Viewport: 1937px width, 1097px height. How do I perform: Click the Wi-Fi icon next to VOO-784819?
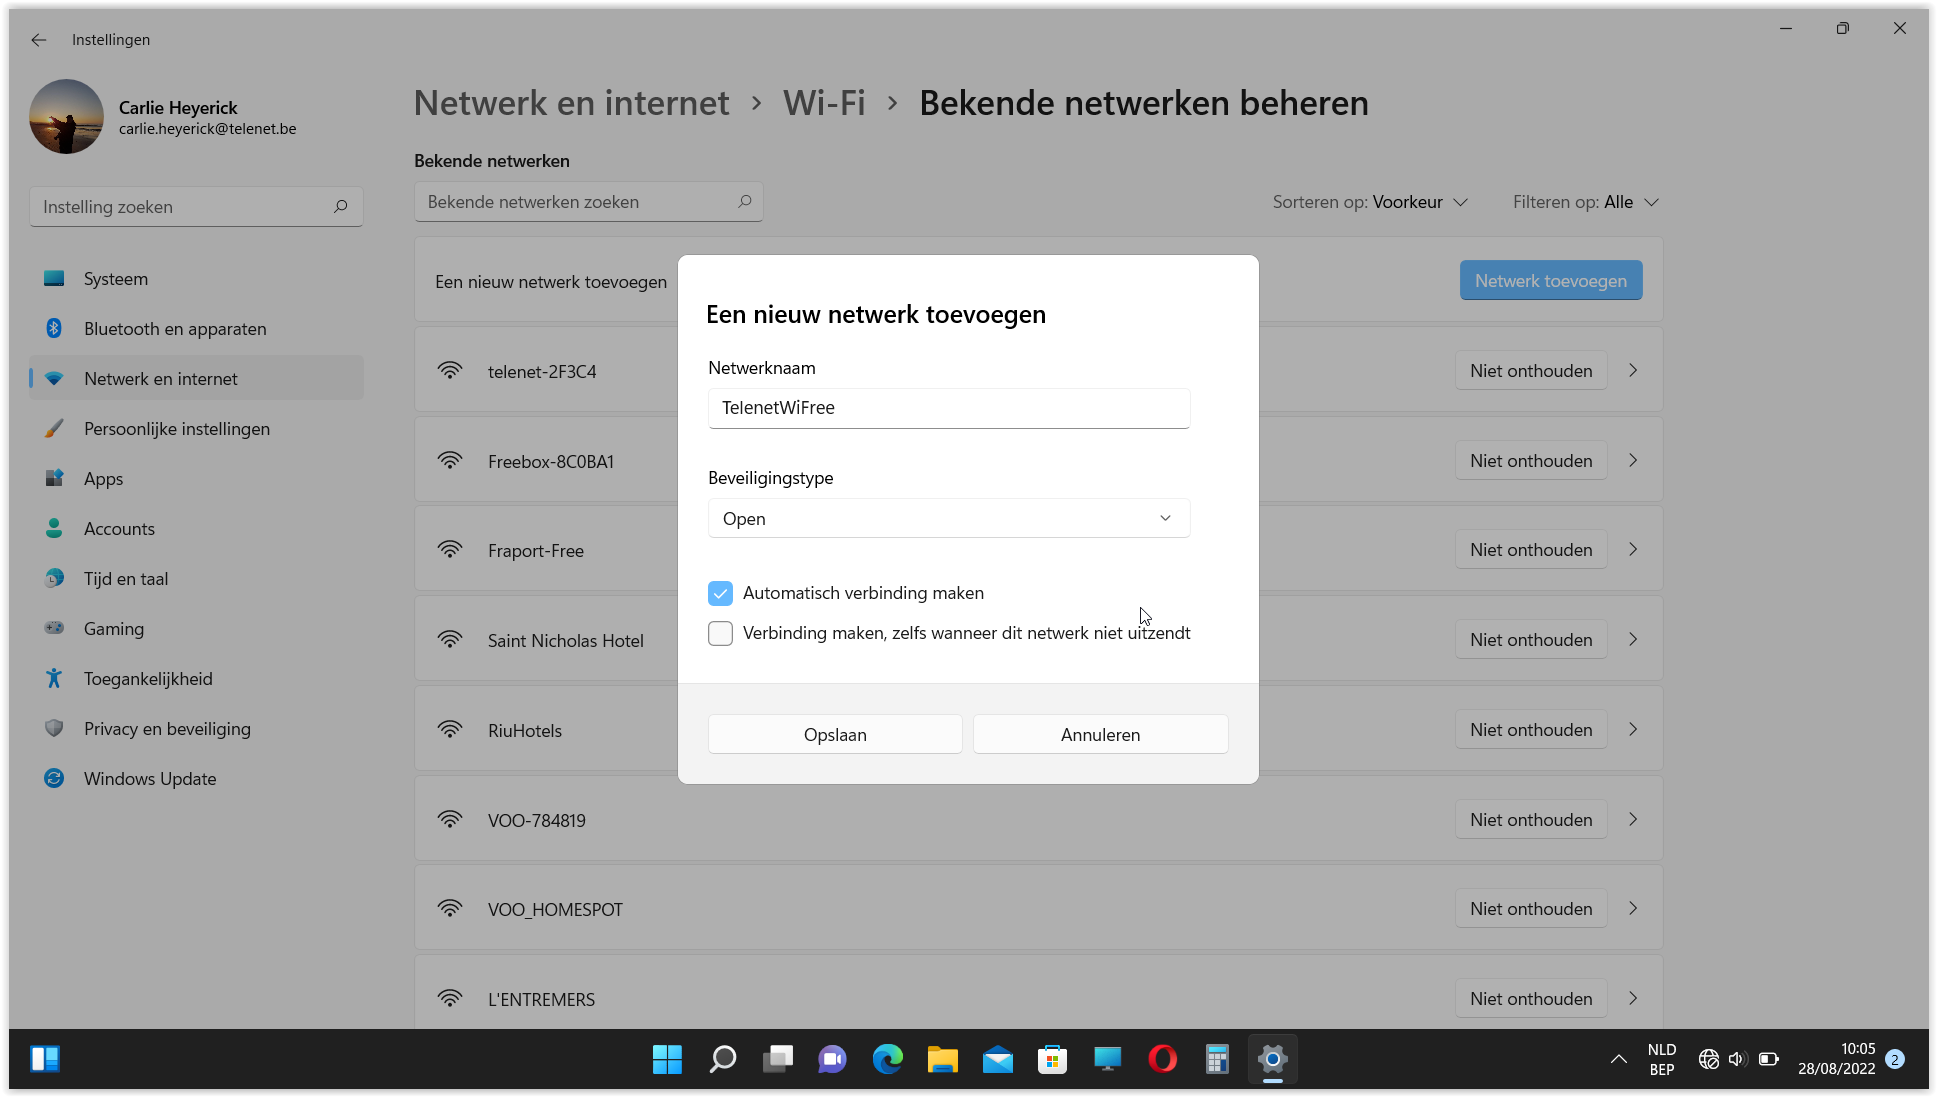coord(450,820)
